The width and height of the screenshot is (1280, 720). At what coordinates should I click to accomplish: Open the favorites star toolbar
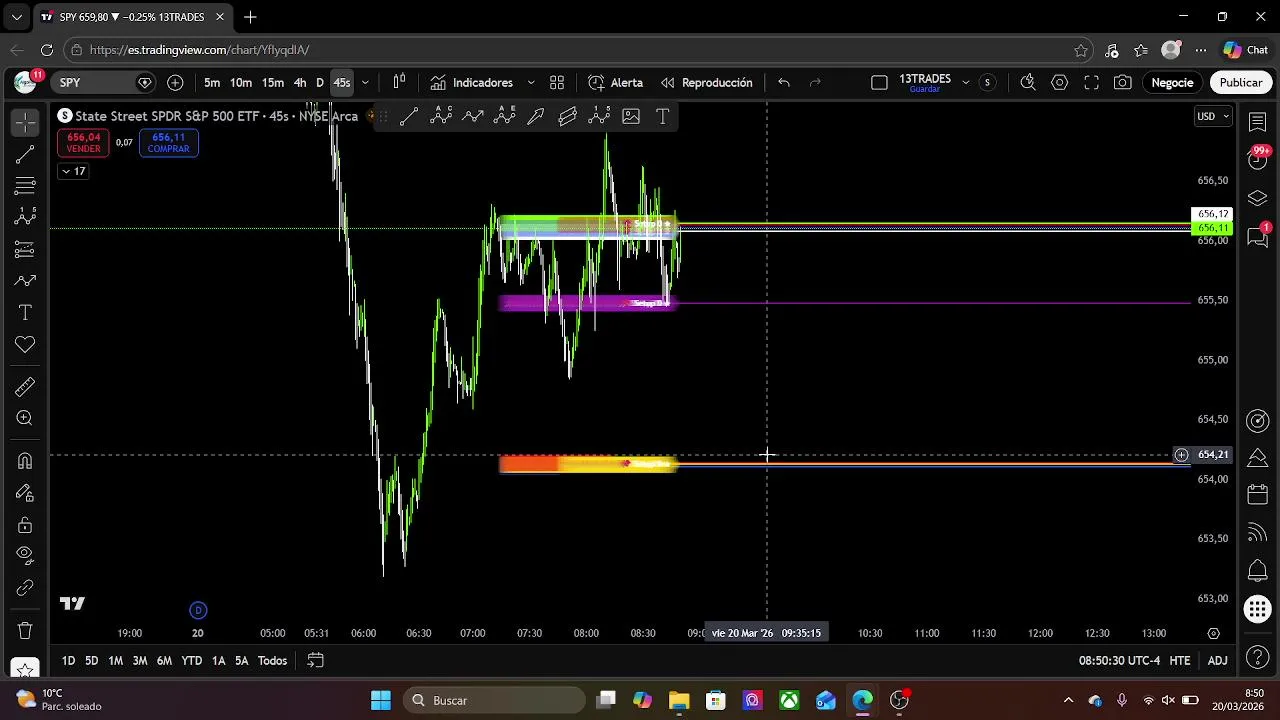[x=25, y=667]
